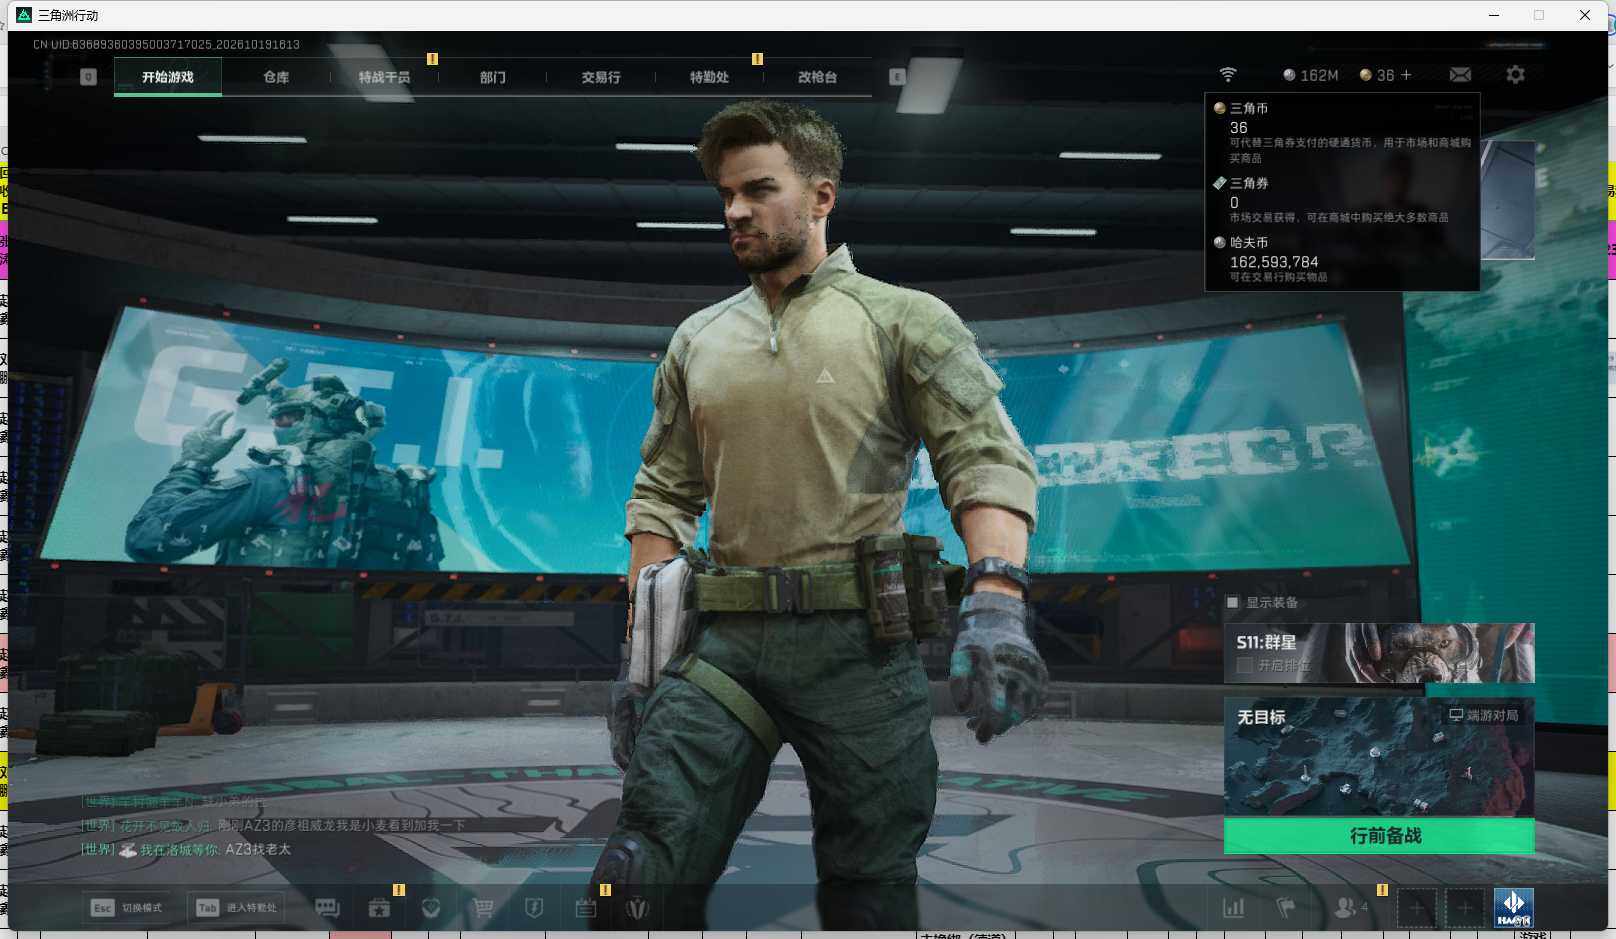Viewport: 1616px width, 939px height.
Task: Click the Esc 切换模式 button
Action: (126, 908)
